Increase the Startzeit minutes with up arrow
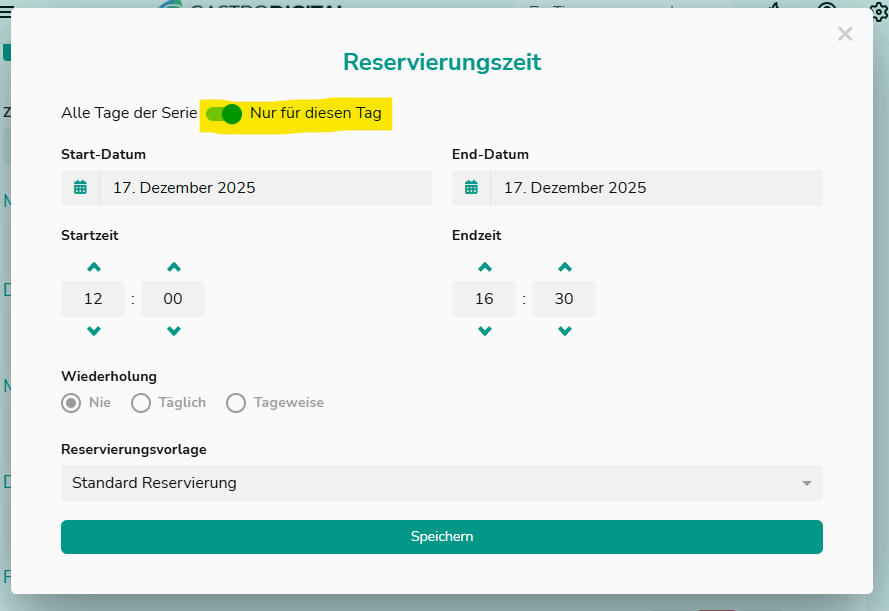This screenshot has width=889, height=611. tap(173, 267)
